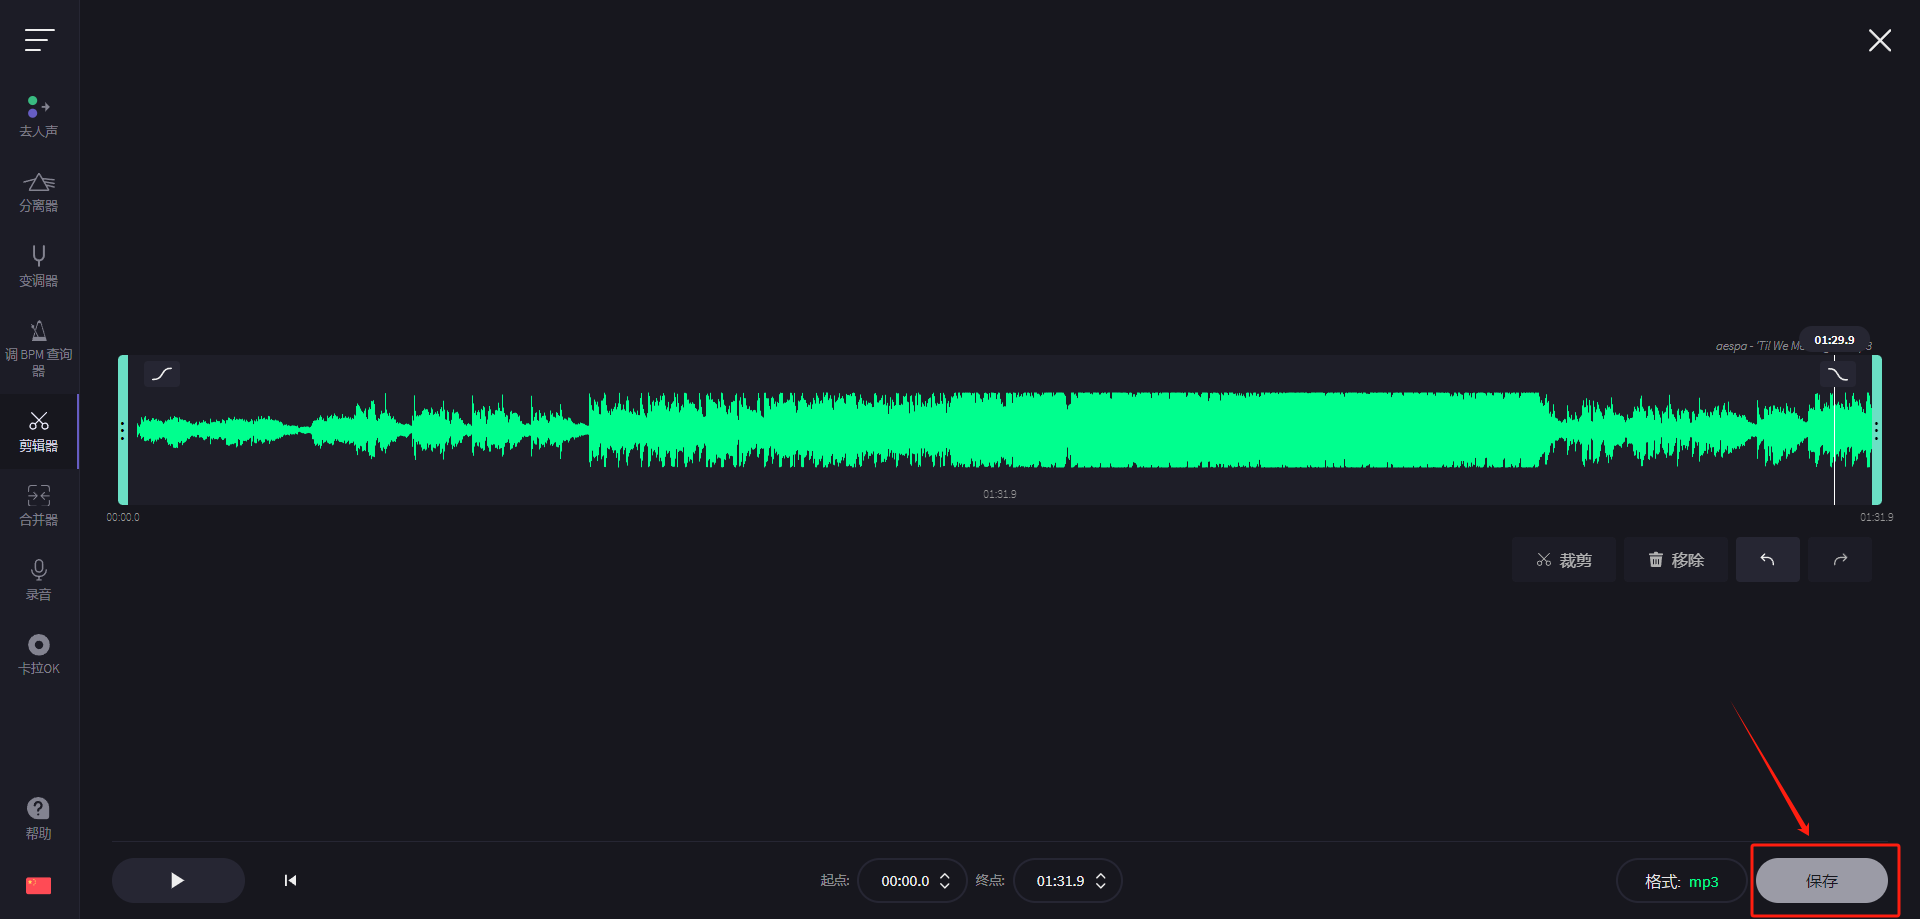Click the right trim handle of waveform
This screenshot has height=919, width=1920.
tap(1877, 430)
